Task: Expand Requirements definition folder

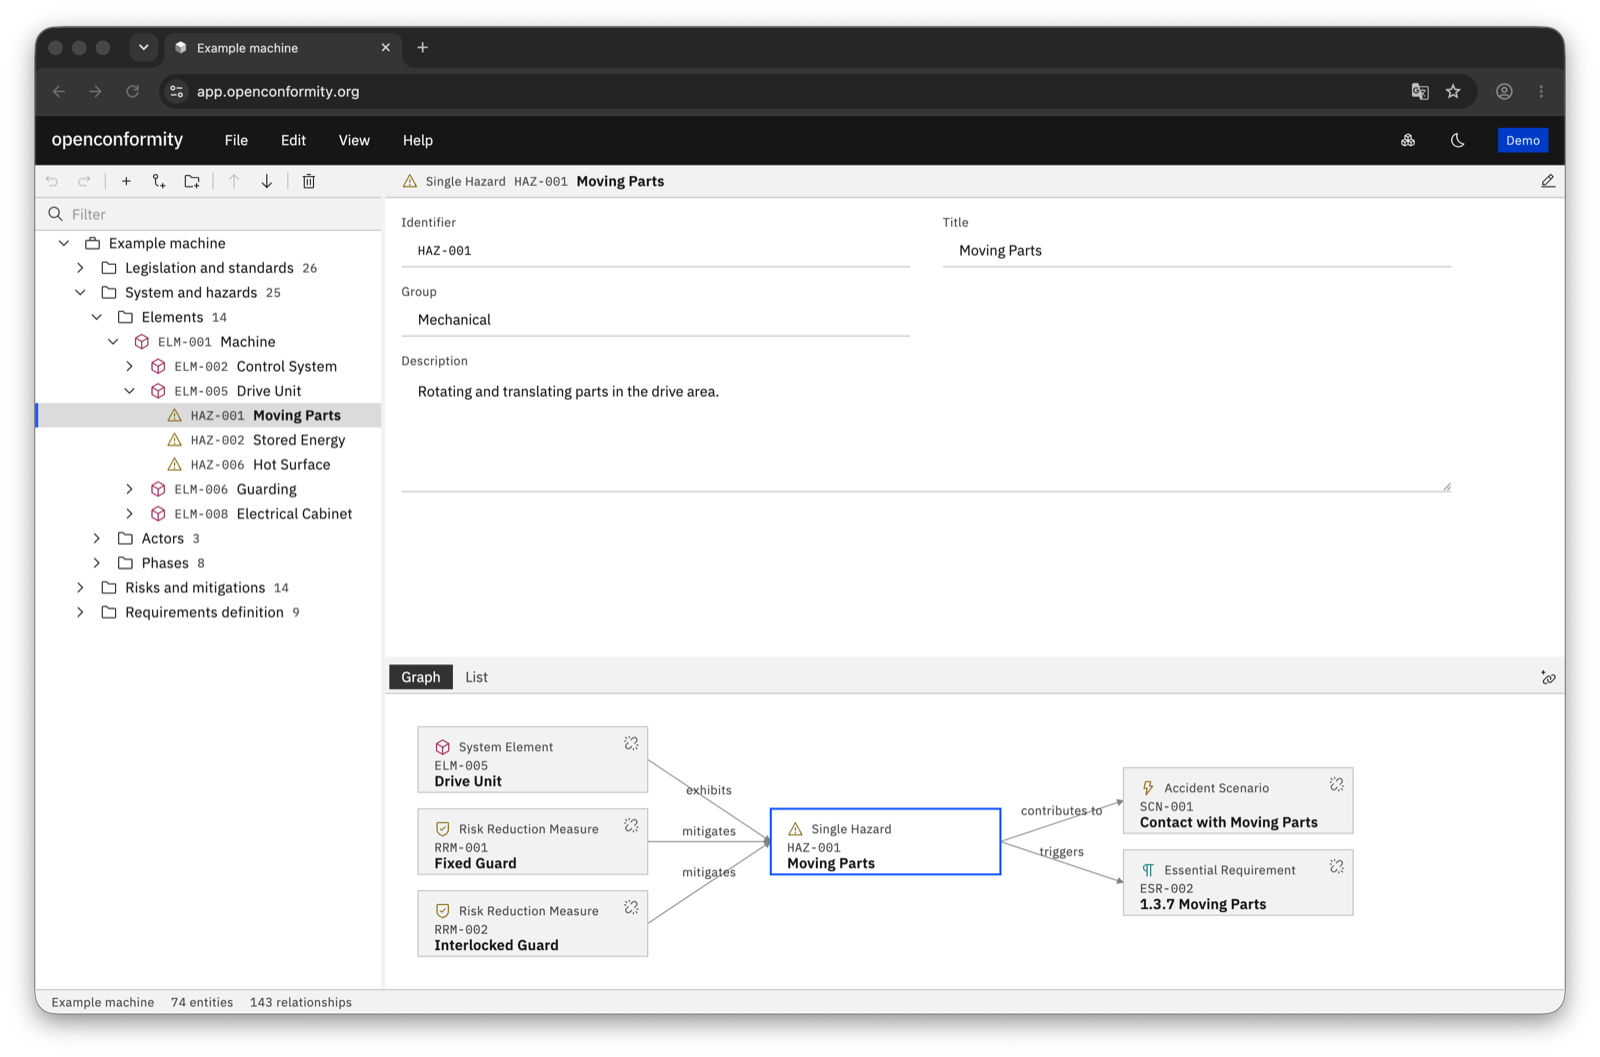Action: point(81,612)
